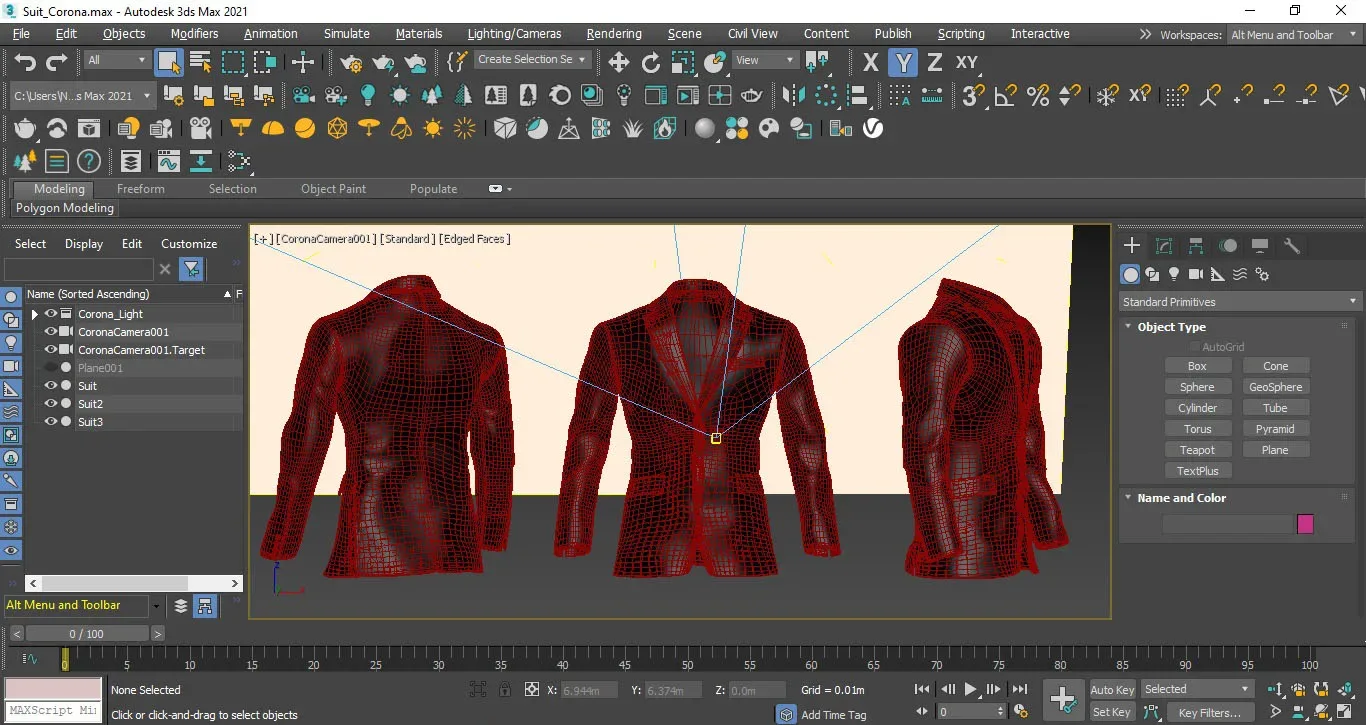Open the Animation menu
1366x725 pixels.
(x=271, y=34)
